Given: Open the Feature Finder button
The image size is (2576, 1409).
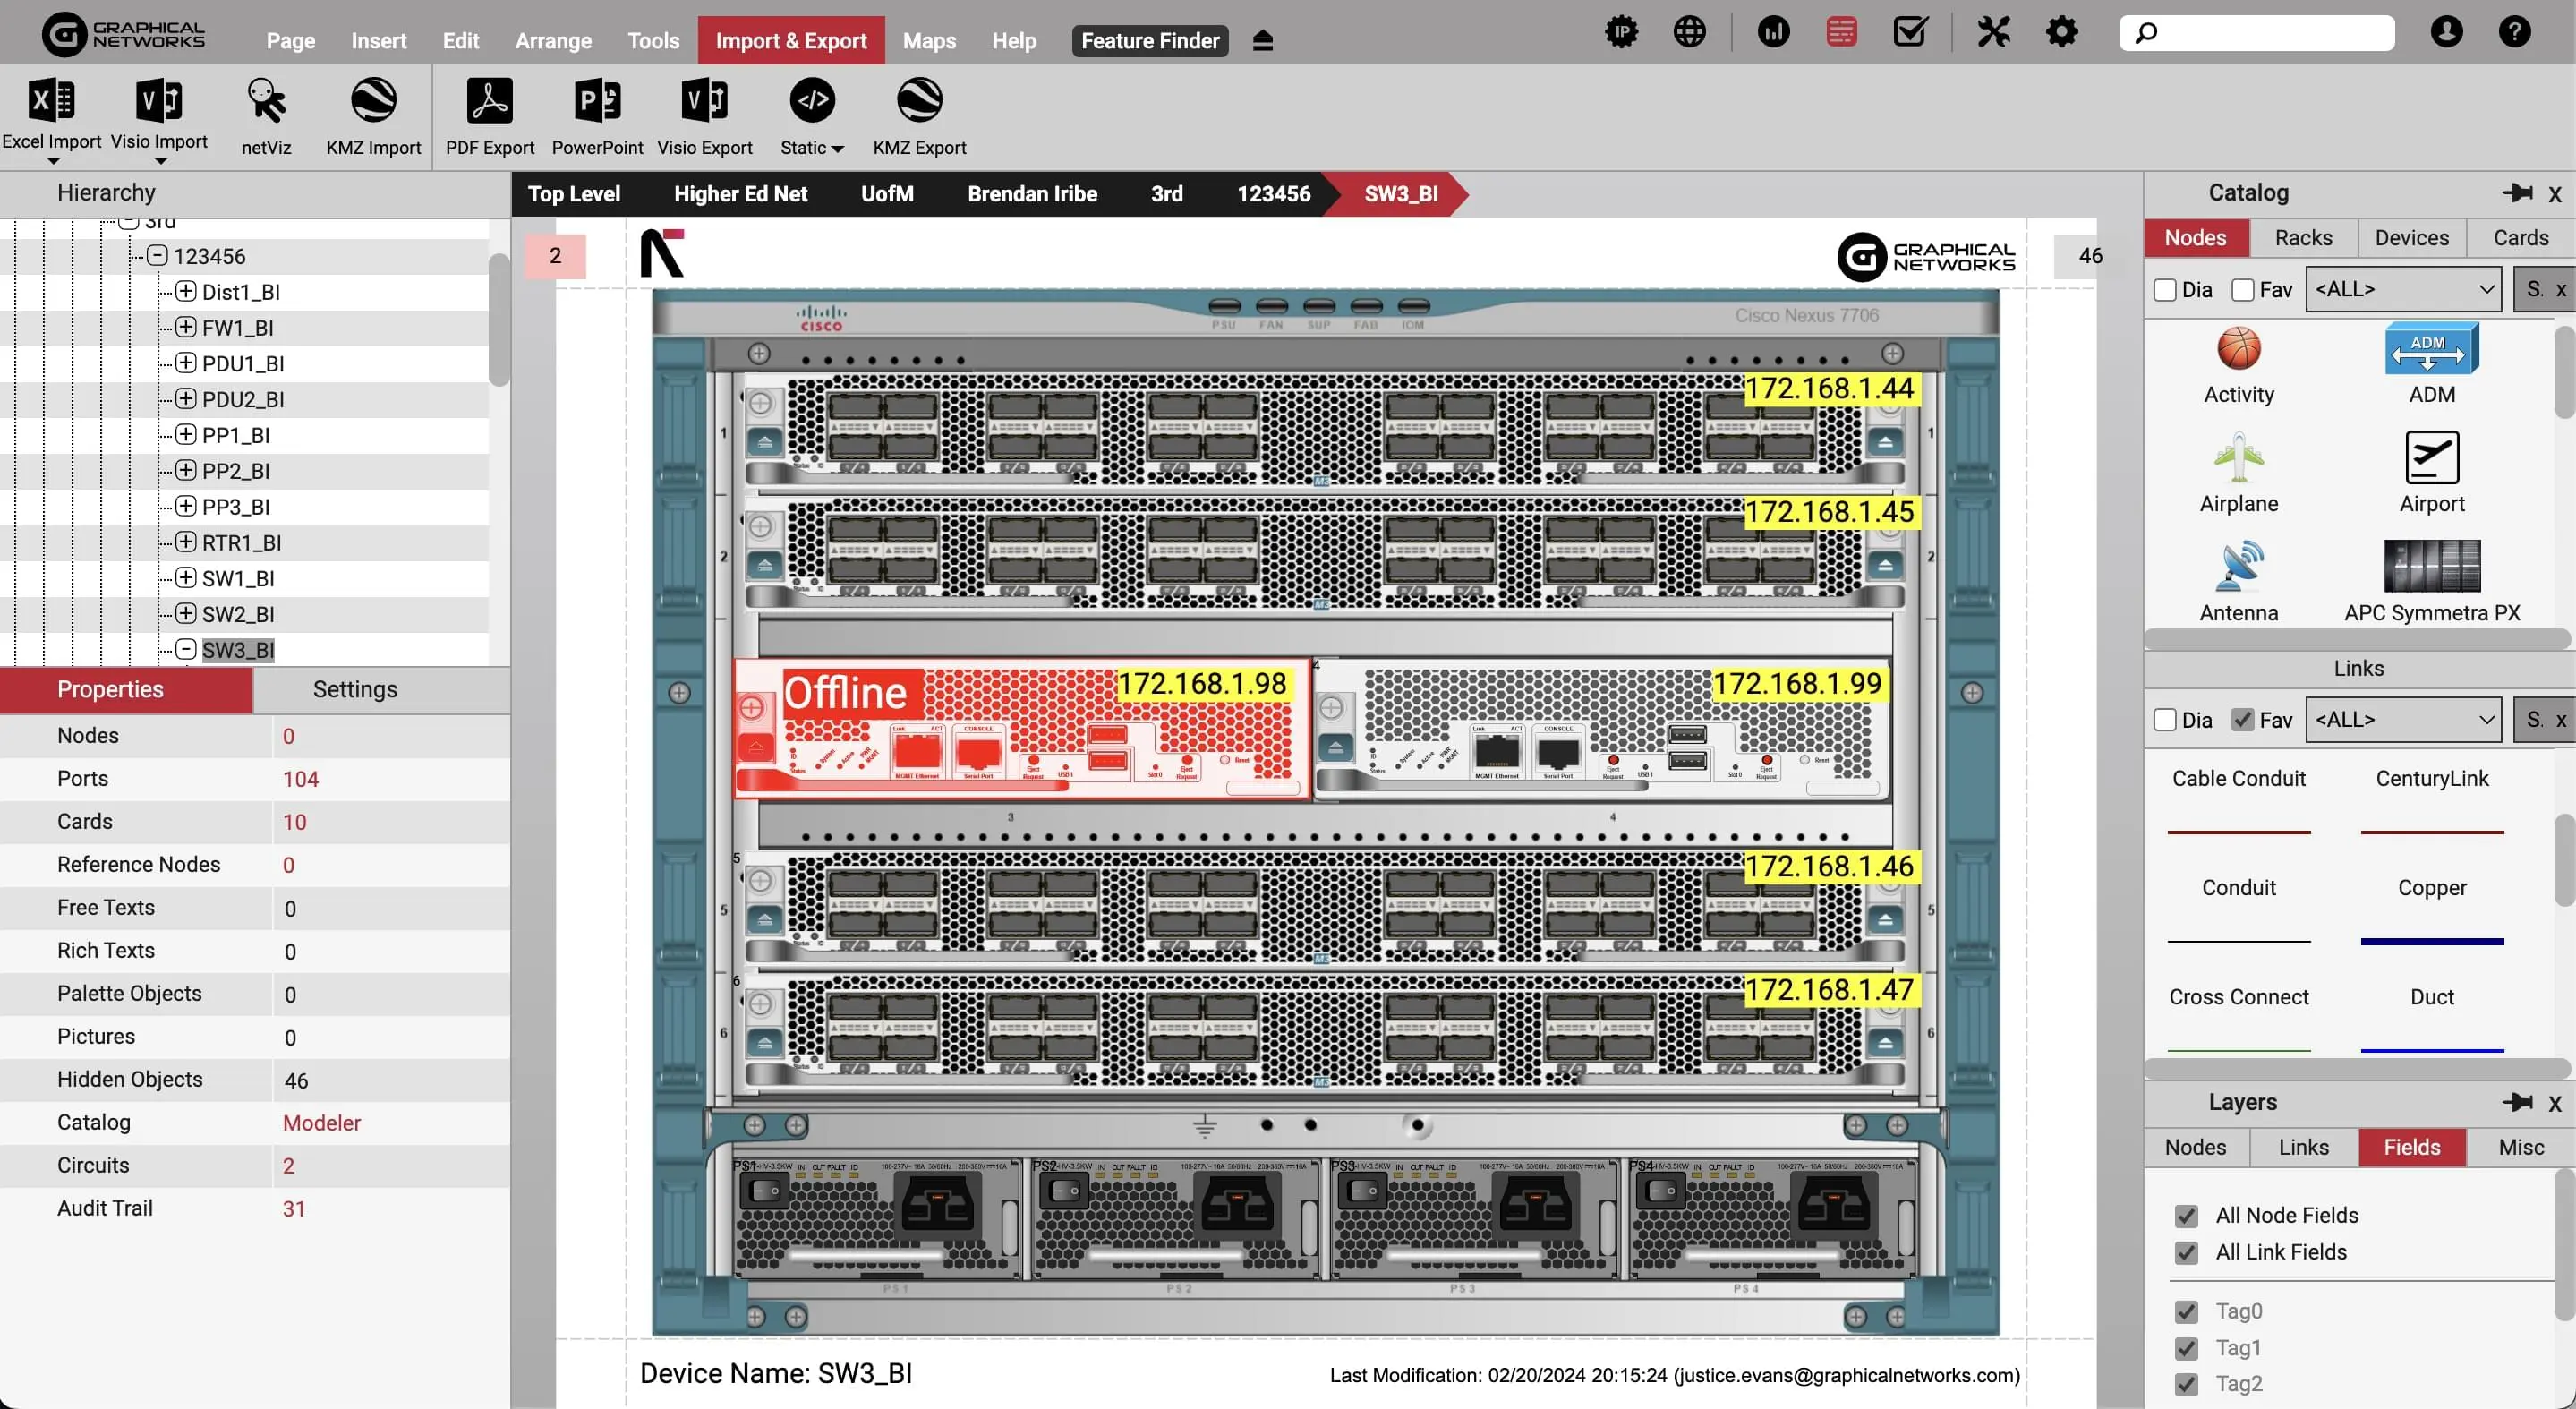Looking at the screenshot, I should click(1149, 41).
